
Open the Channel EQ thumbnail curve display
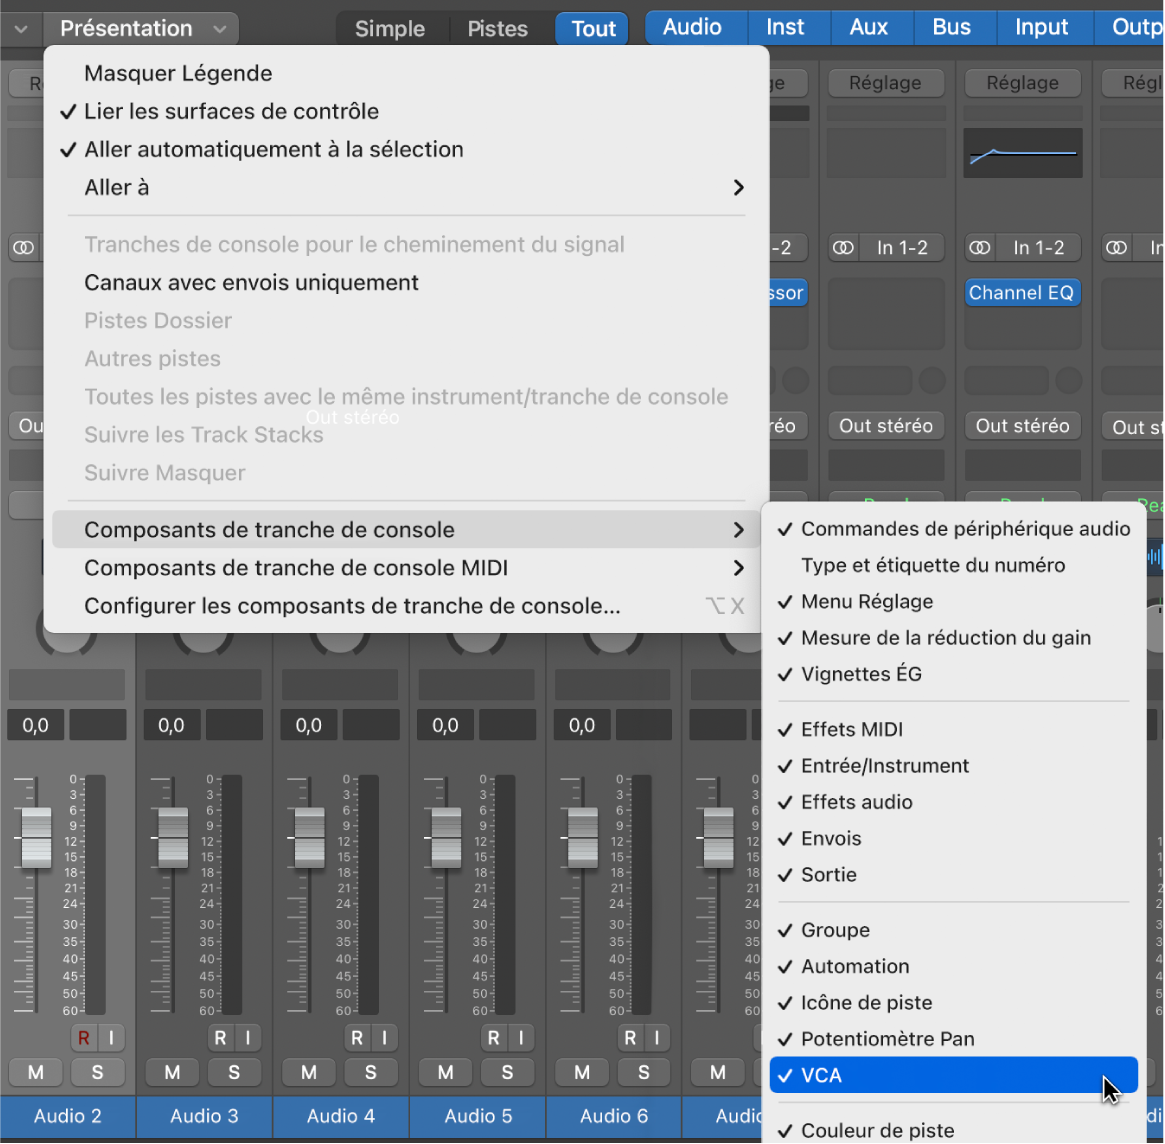pyautogui.click(x=1022, y=152)
